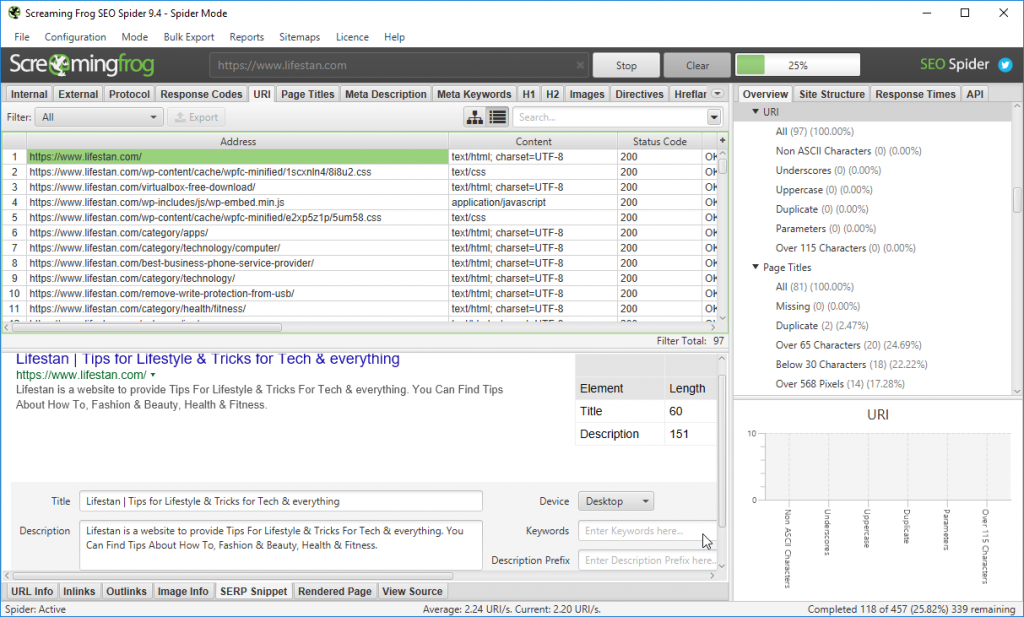Open the Rendered Page bottom tab
Screen dimensions: 1024x617
pyautogui.click(x=334, y=592)
